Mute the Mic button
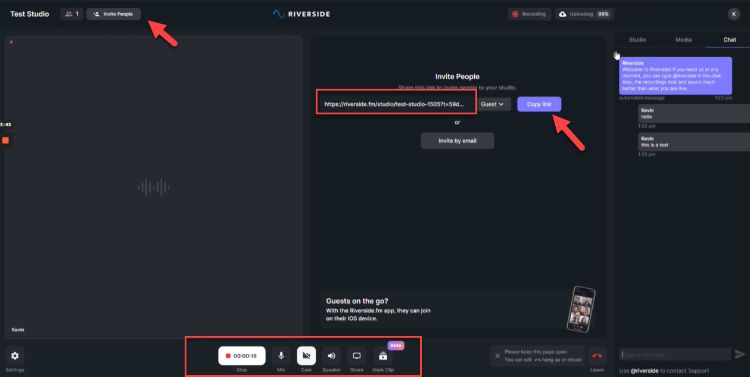The image size is (750, 377). [x=281, y=355]
